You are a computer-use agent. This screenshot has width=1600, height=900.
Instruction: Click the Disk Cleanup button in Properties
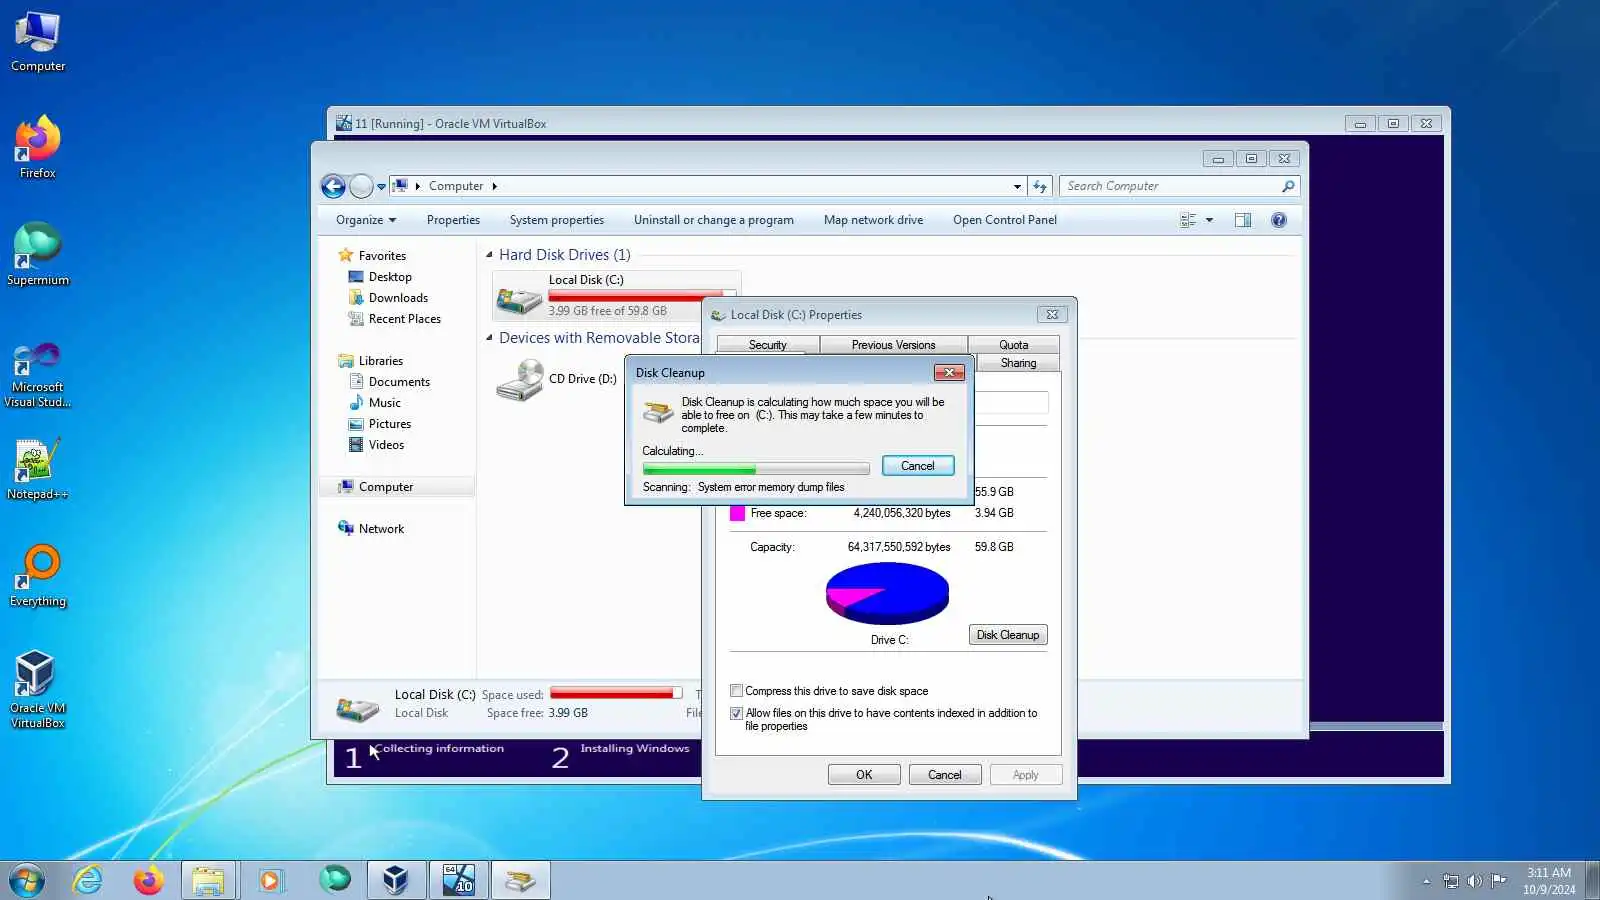point(1008,635)
